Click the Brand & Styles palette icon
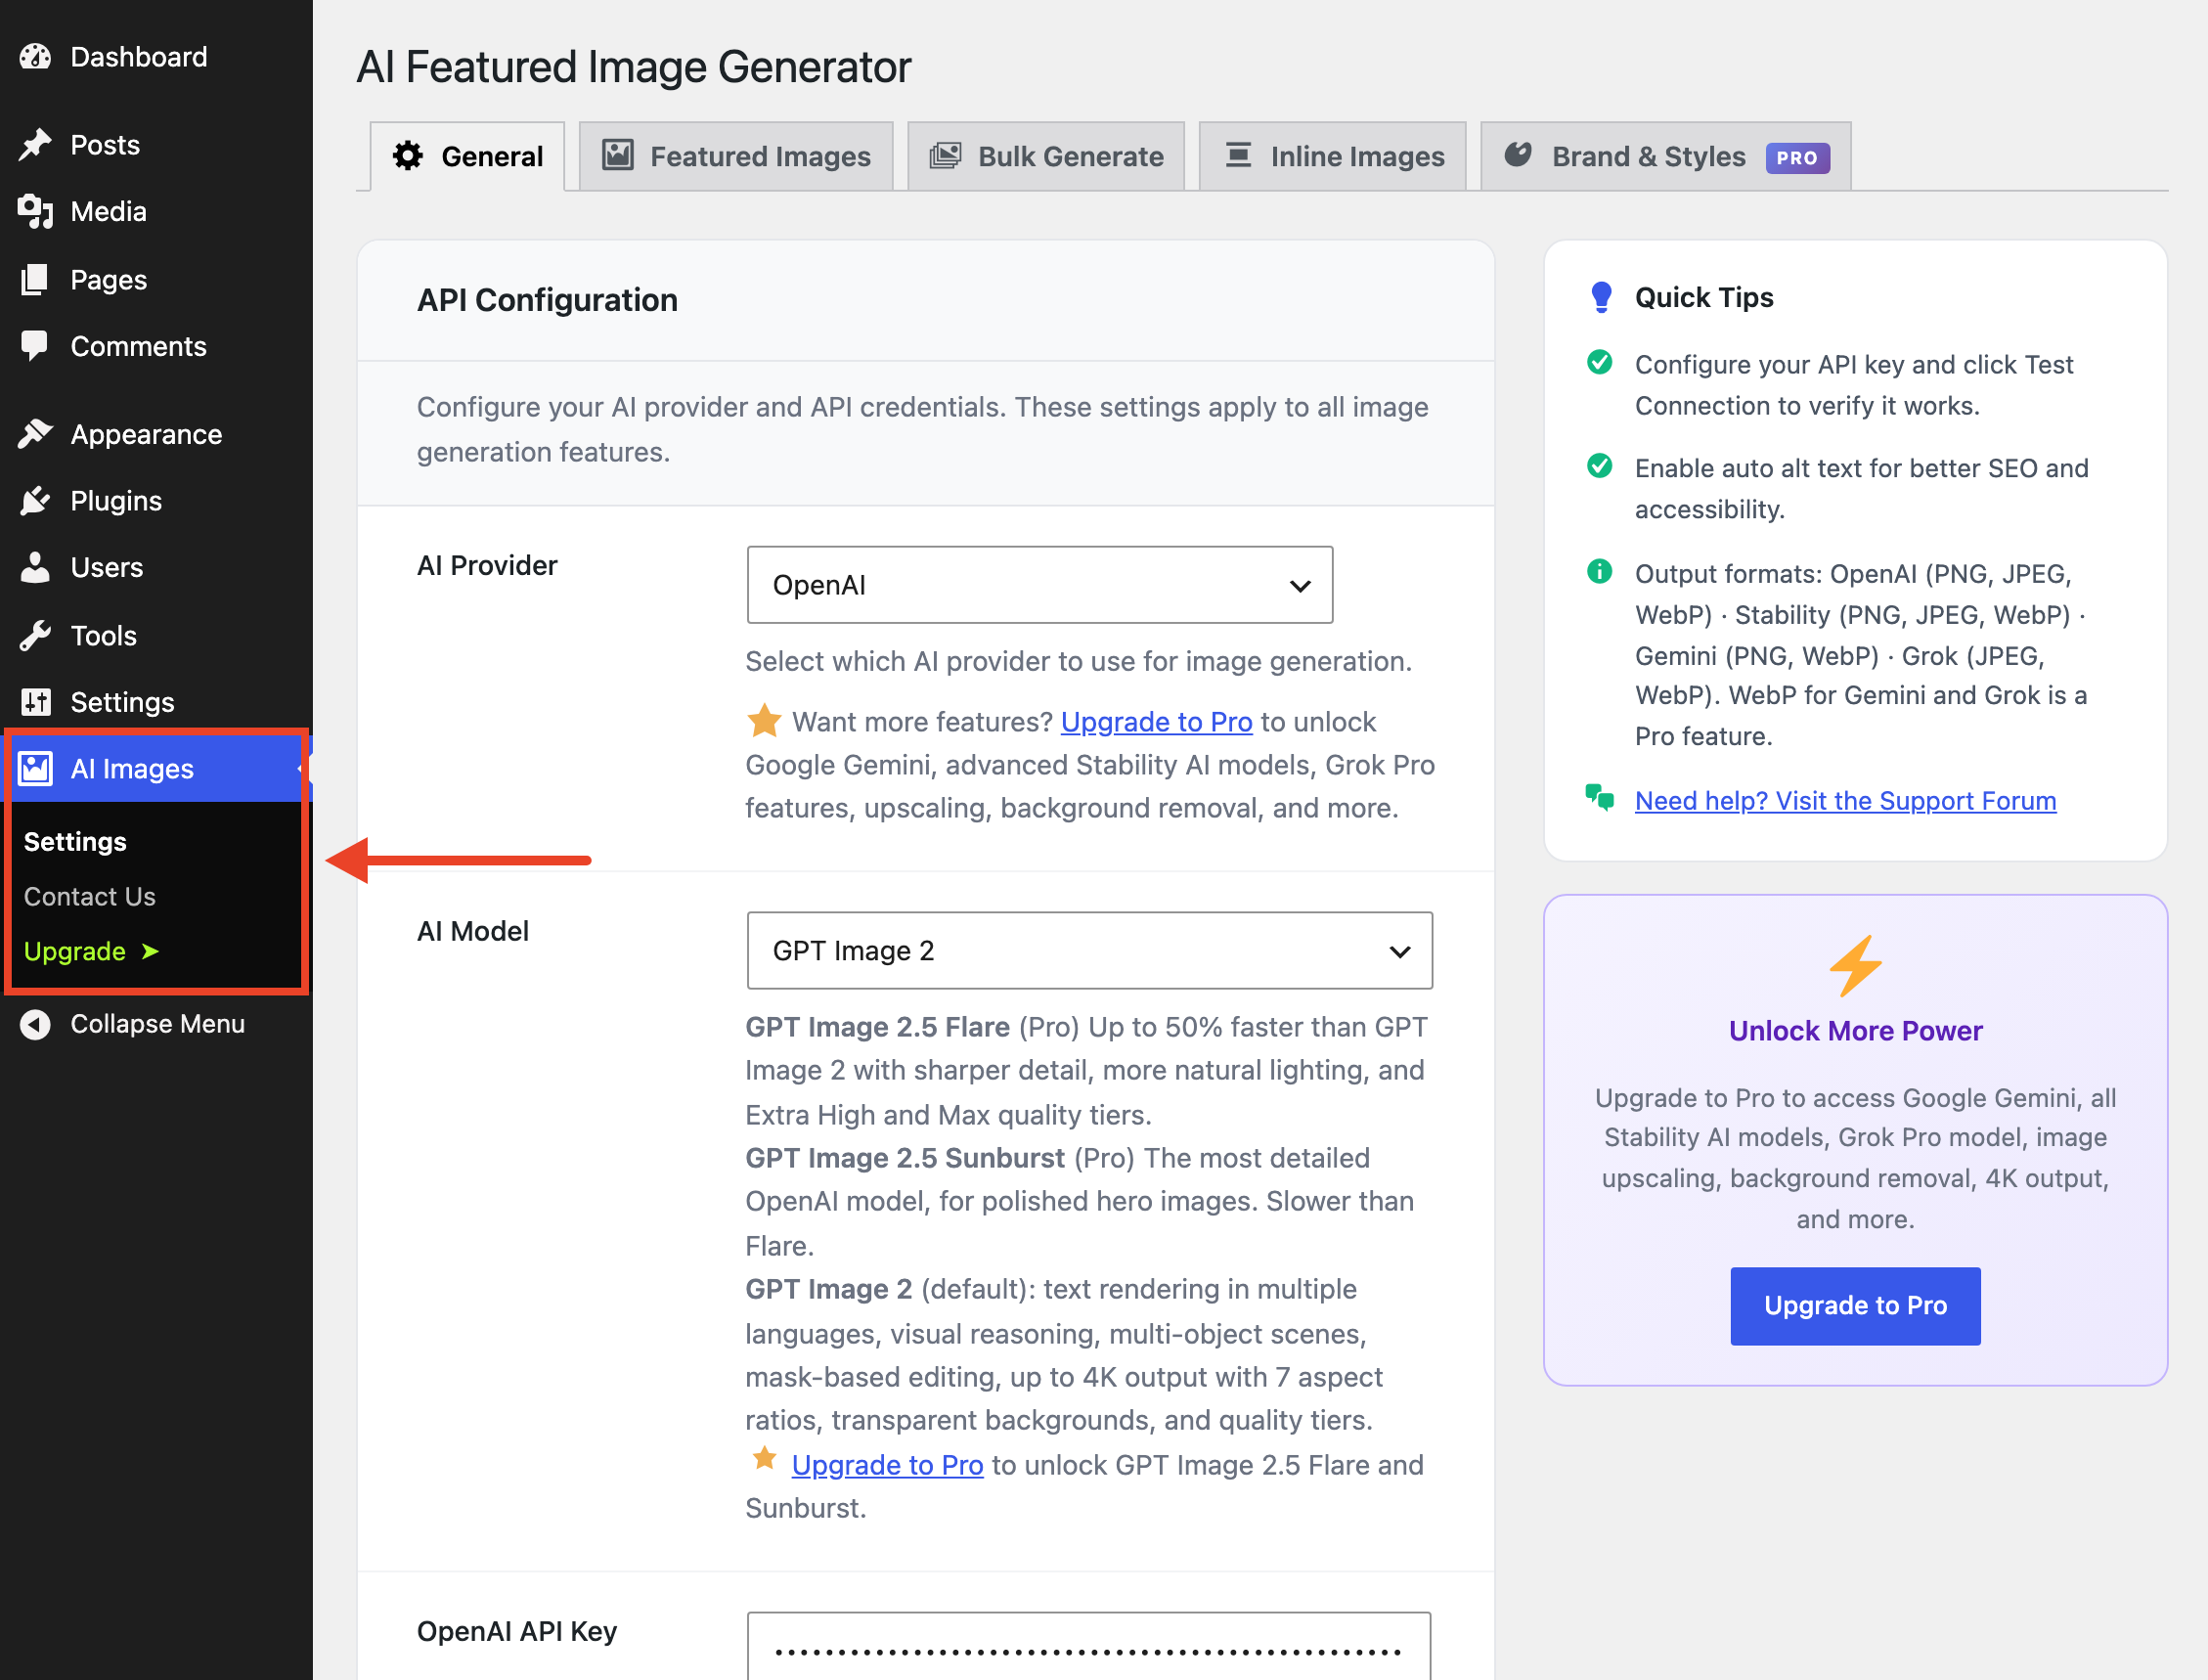The height and width of the screenshot is (1680, 2208). (1518, 155)
